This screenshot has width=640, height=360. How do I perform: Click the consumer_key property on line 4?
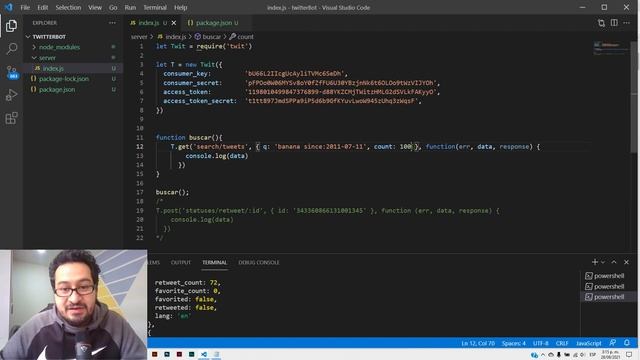point(186,74)
